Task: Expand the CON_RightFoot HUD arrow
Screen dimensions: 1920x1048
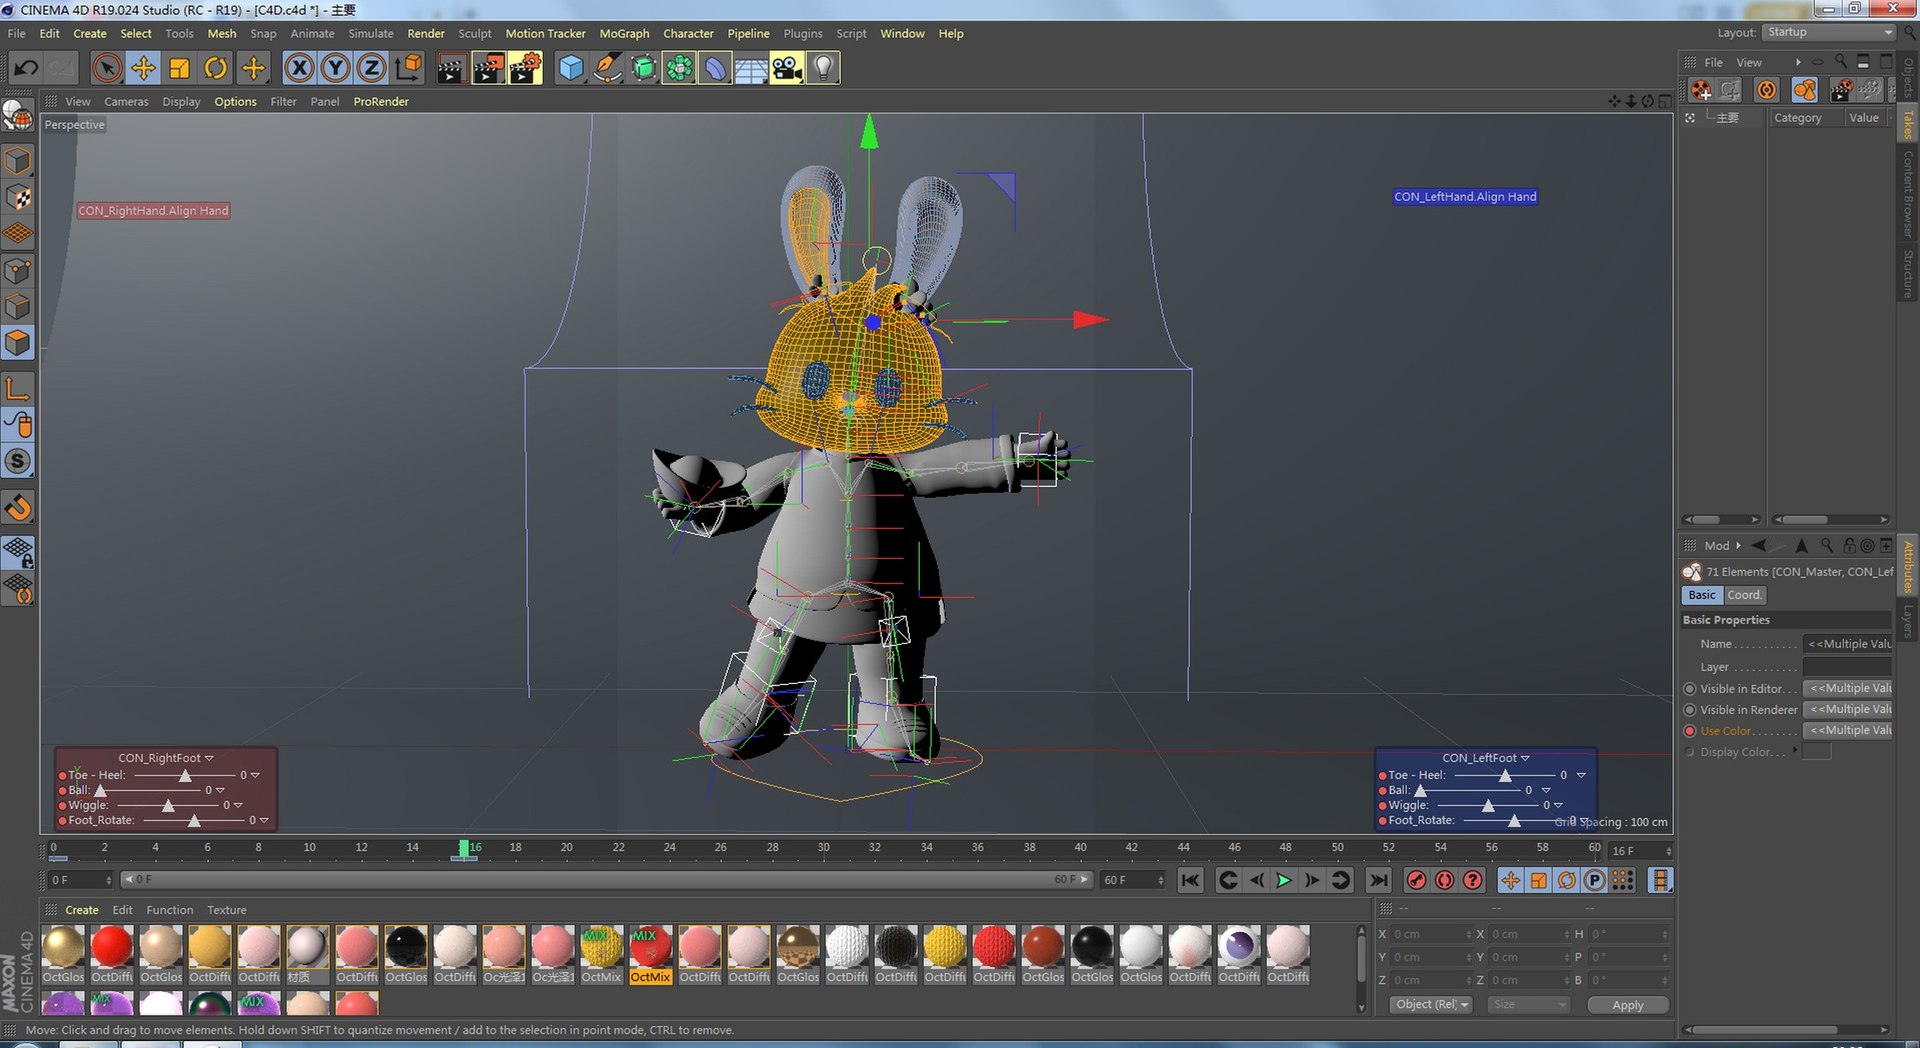Action: point(209,758)
